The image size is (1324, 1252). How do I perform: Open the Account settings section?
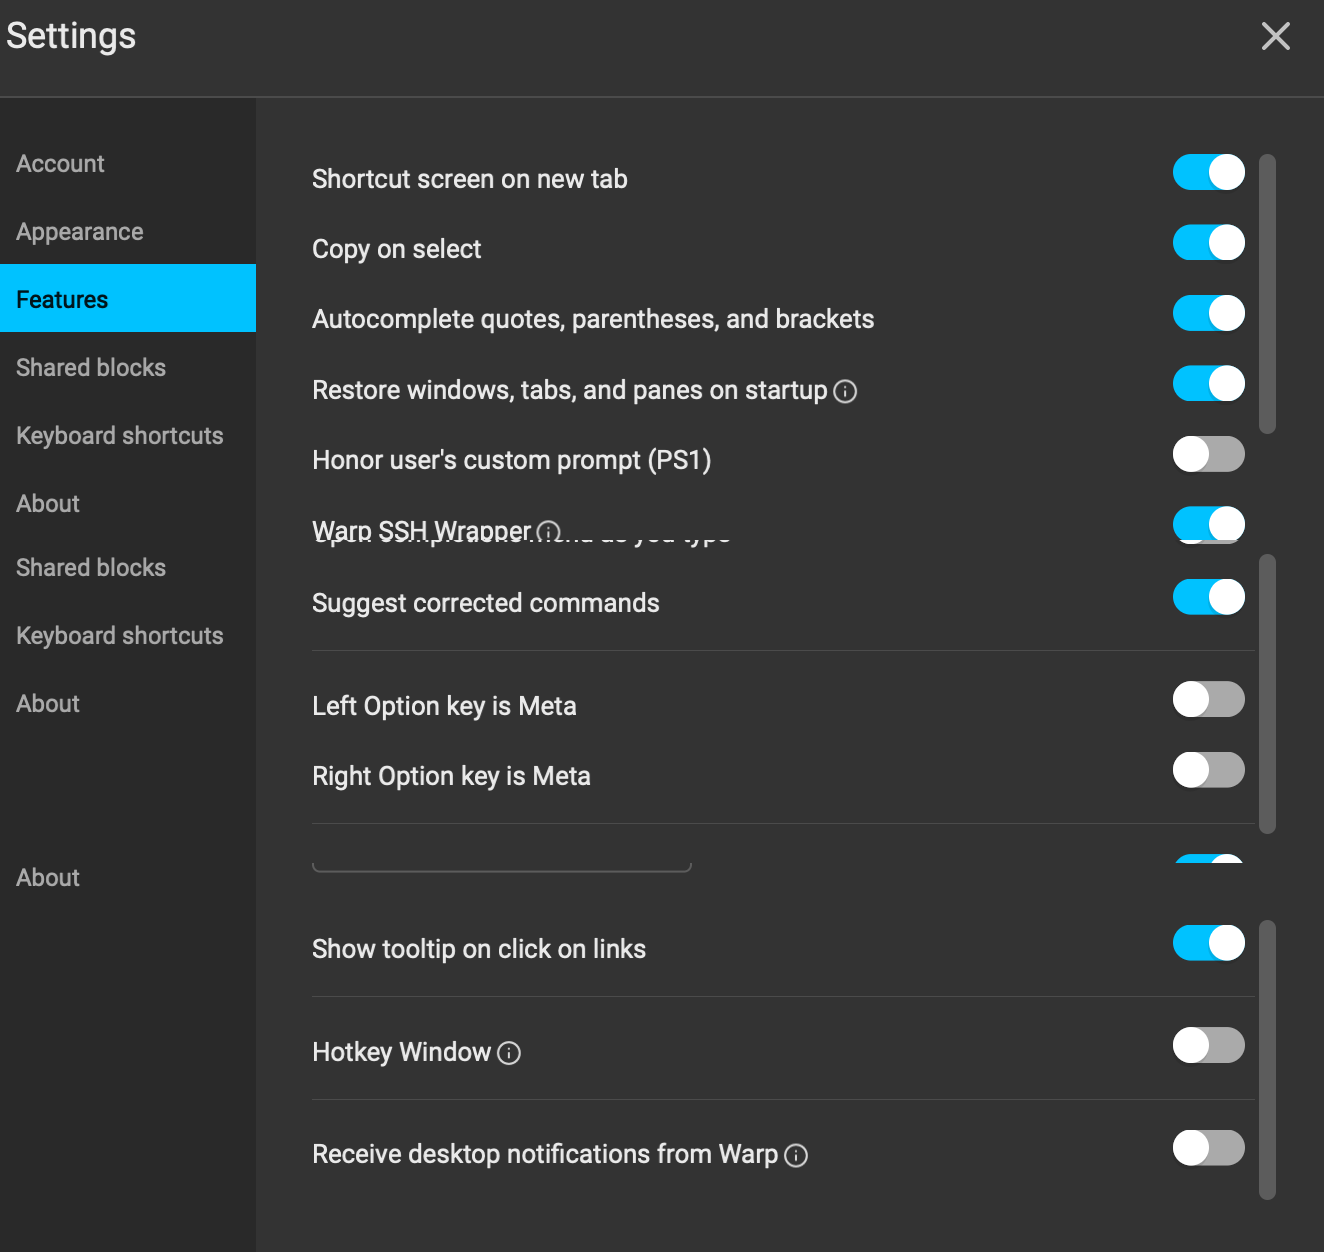tap(60, 164)
